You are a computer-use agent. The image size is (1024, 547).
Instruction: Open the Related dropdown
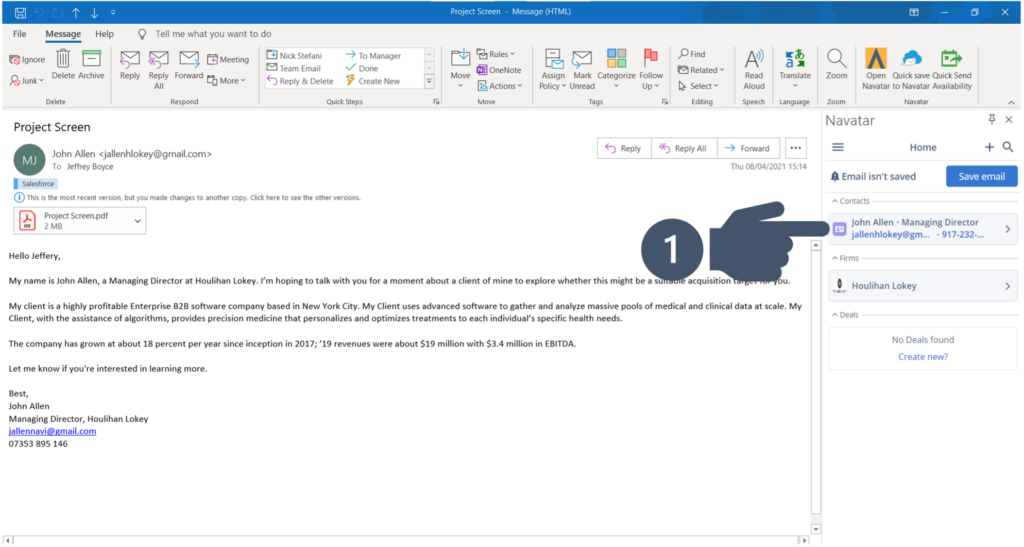[x=701, y=70]
